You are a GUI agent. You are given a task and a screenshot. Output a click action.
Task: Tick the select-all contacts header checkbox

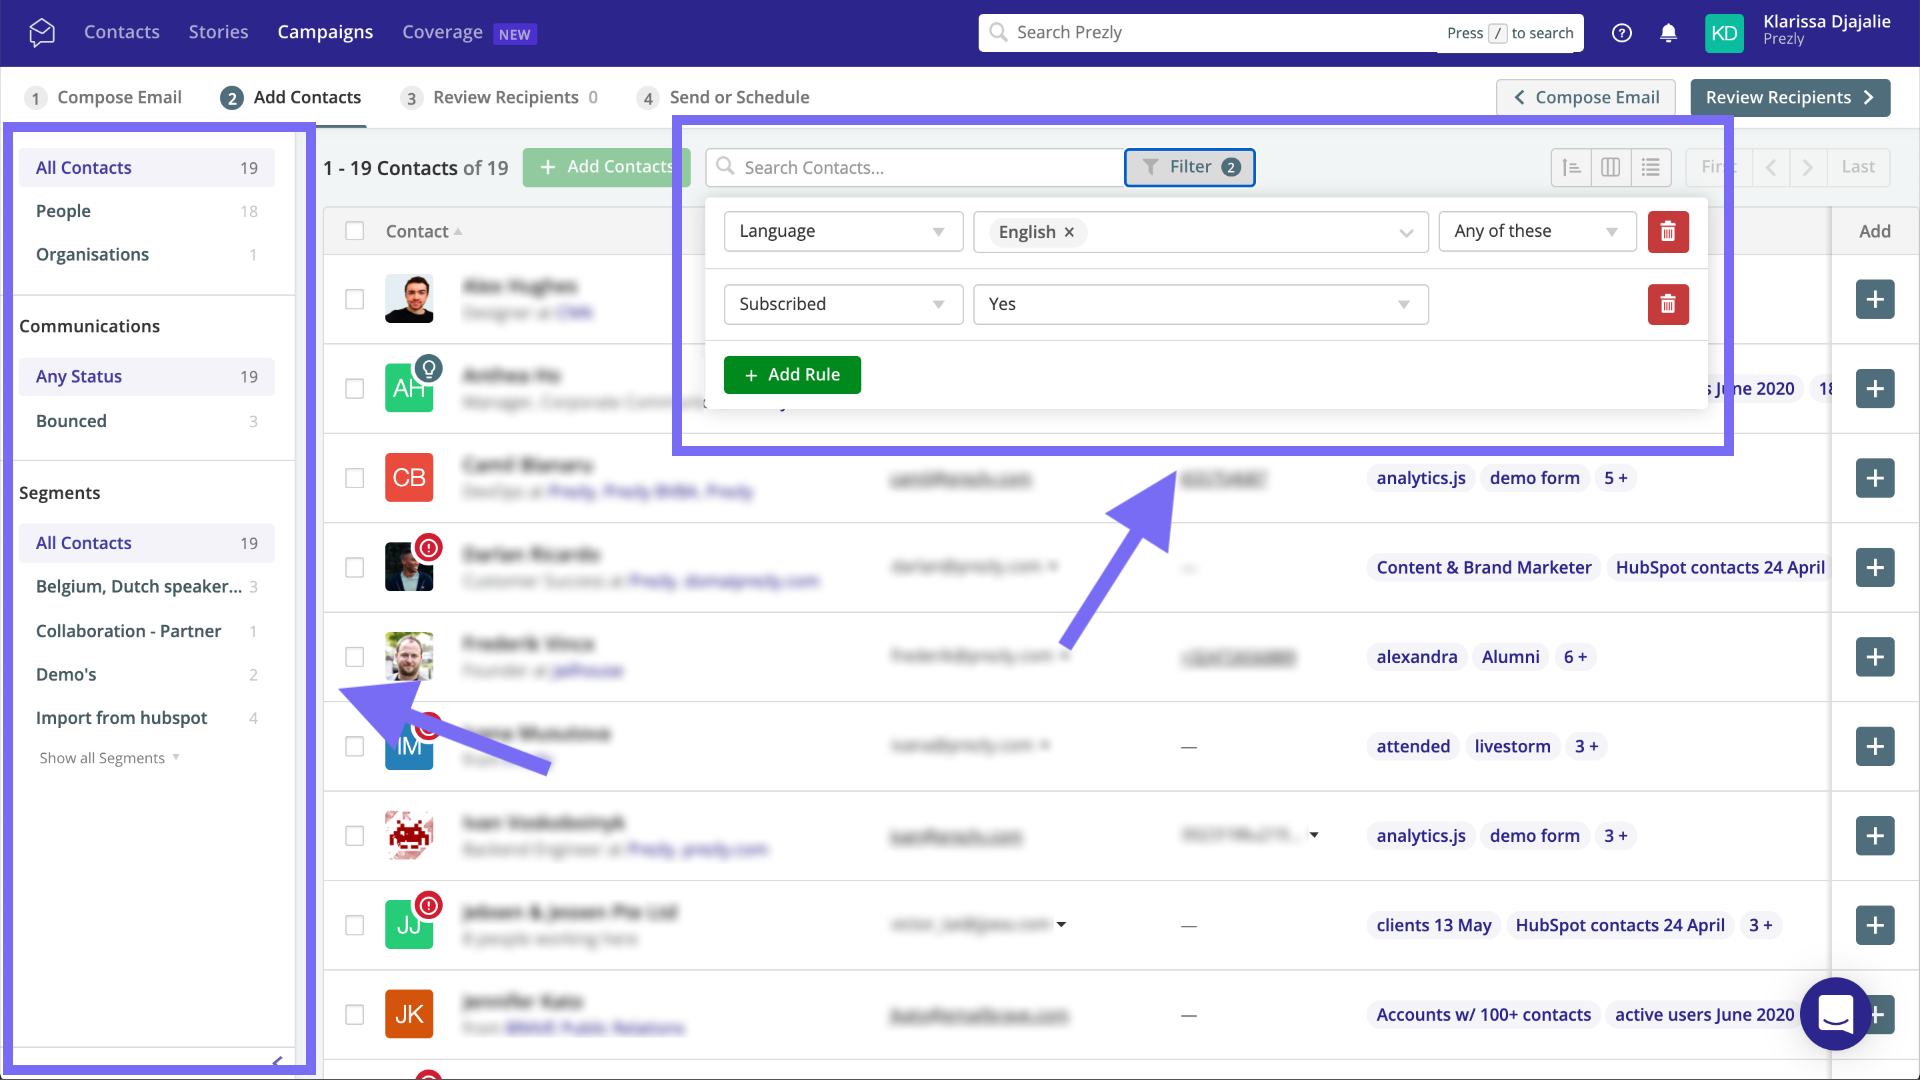[x=354, y=231]
